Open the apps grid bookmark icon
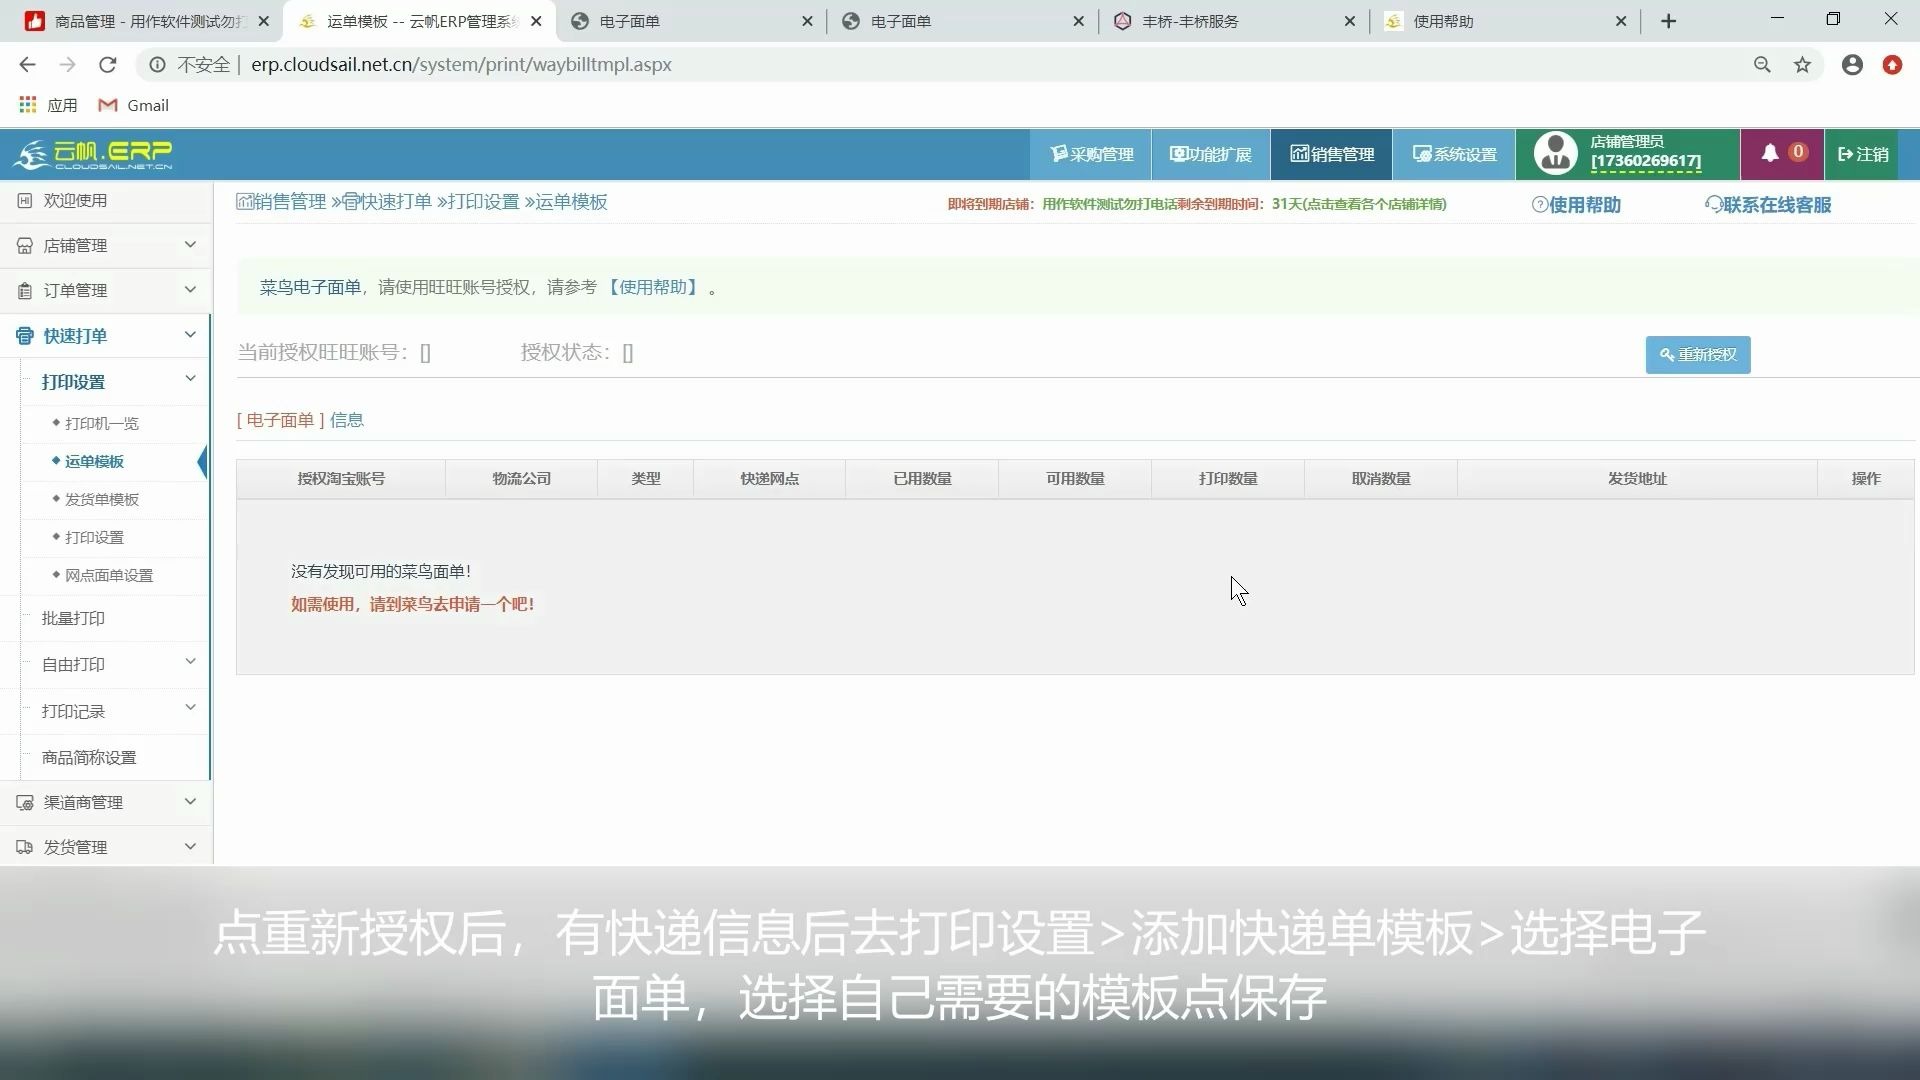Viewport: 1920px width, 1080px height. coord(28,105)
